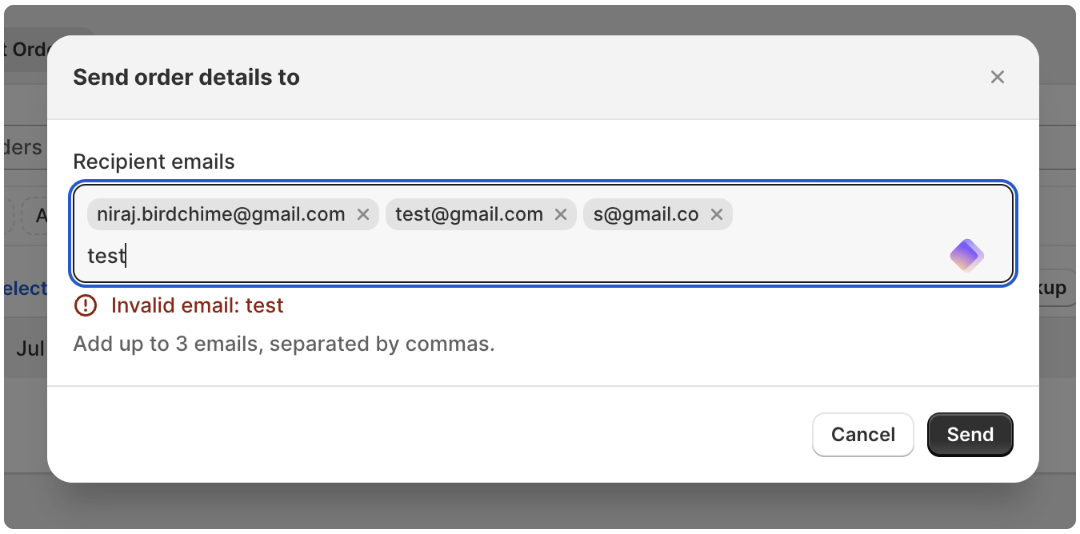Click the purple diamond assistant icon

966,256
